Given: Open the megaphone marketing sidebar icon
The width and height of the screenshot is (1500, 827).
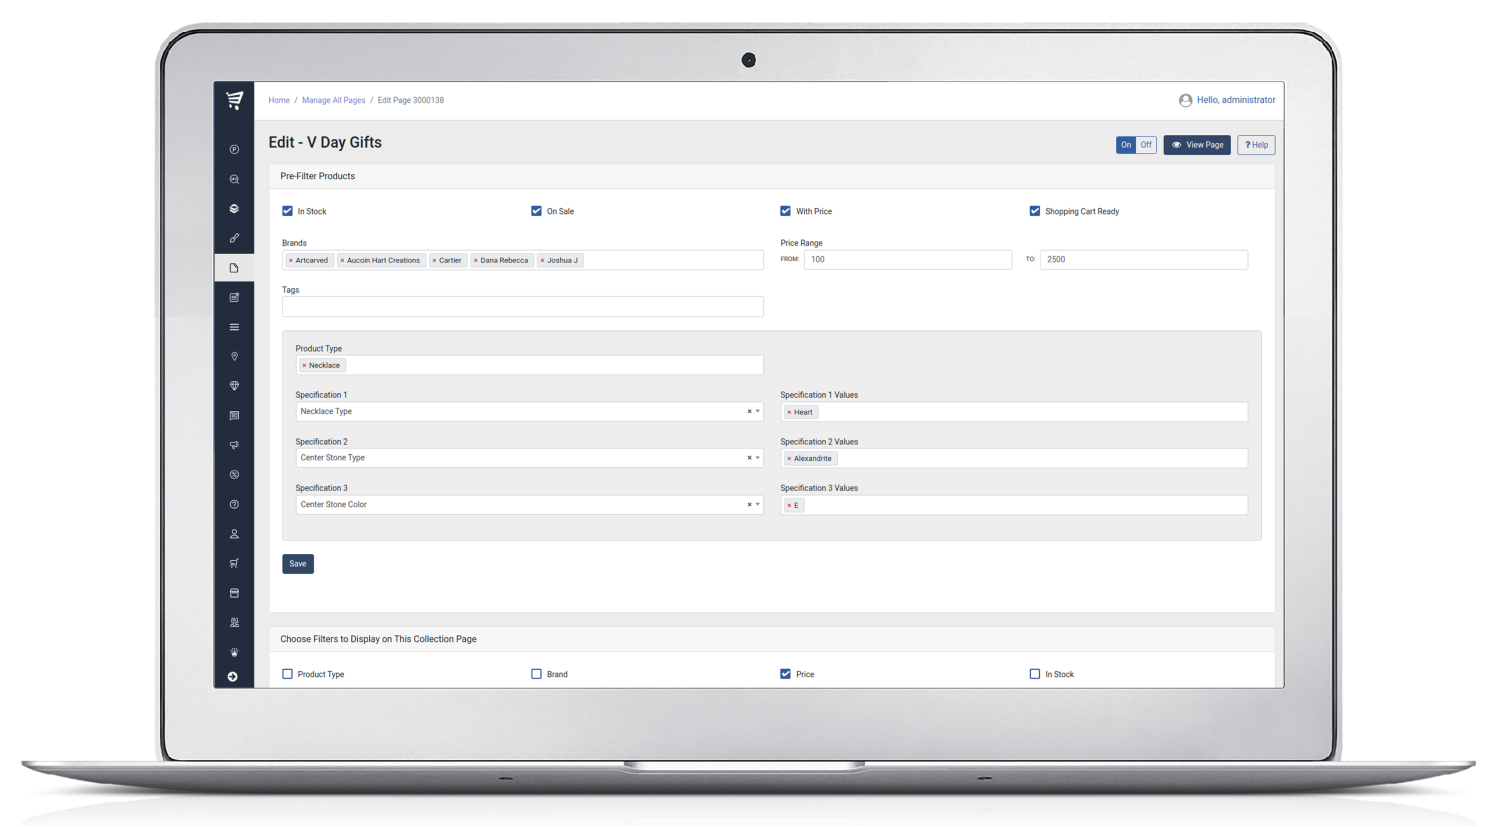Looking at the screenshot, I should click(234, 445).
